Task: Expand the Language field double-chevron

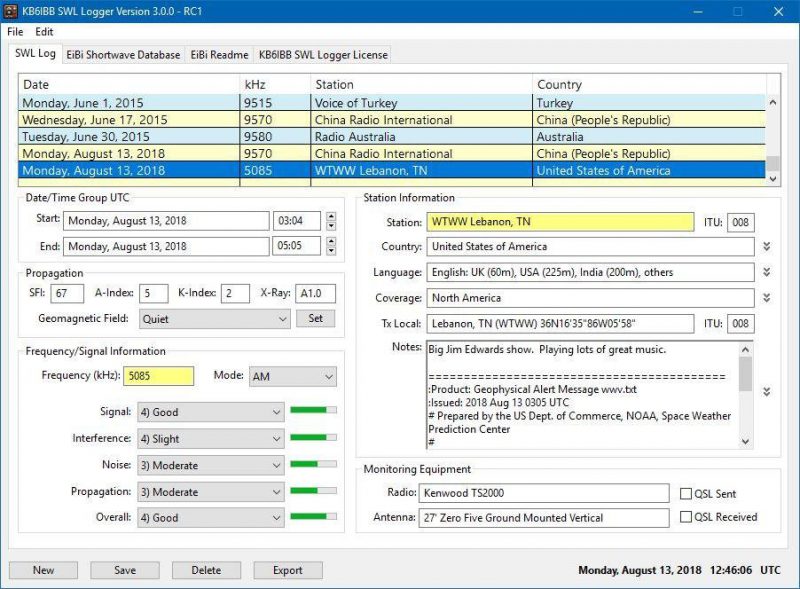Action: coord(766,272)
